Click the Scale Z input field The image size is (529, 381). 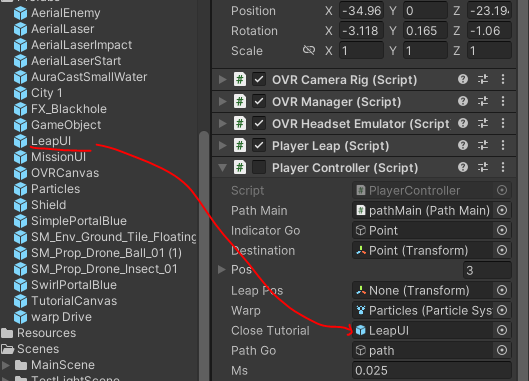489,51
